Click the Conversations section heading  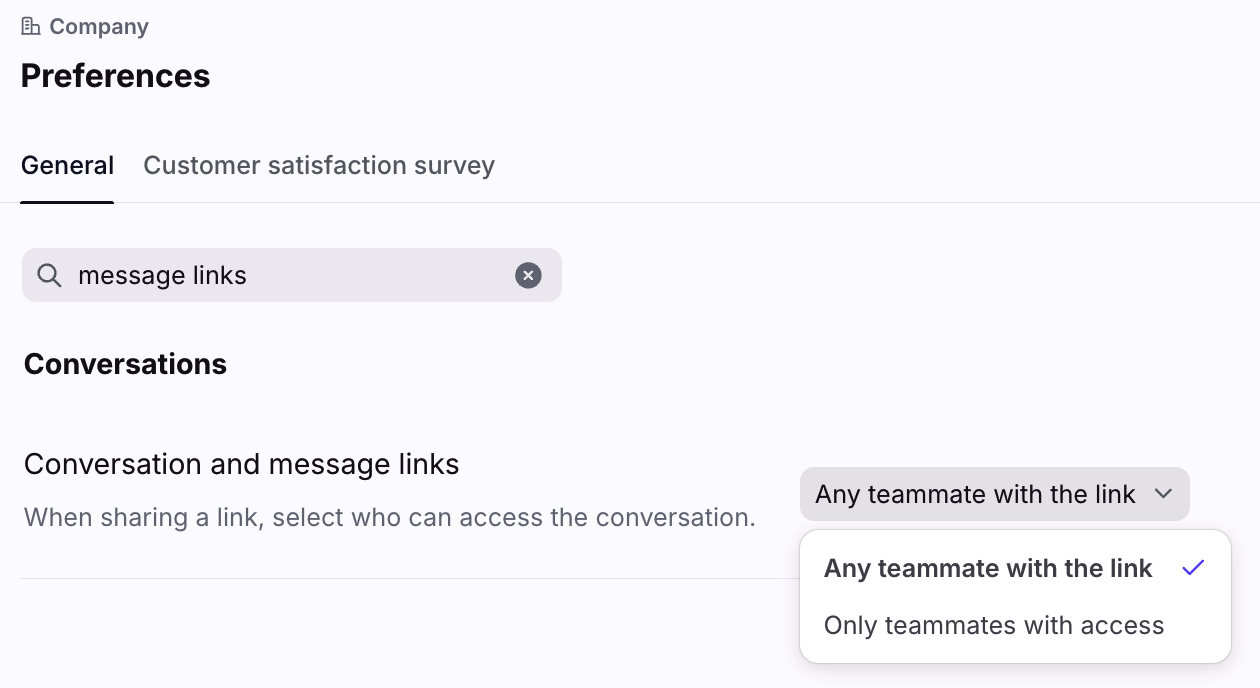click(125, 364)
